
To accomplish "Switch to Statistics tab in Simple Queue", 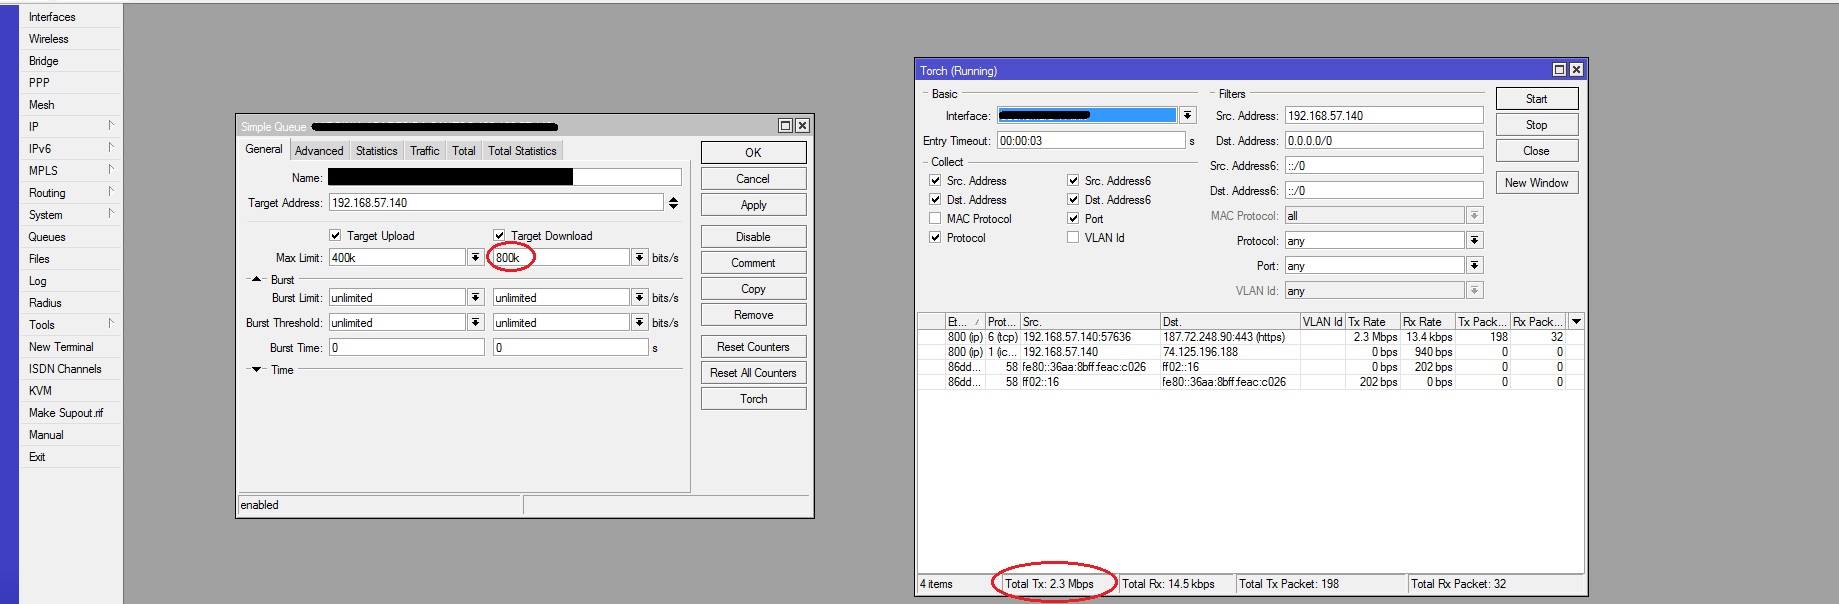I will (377, 151).
